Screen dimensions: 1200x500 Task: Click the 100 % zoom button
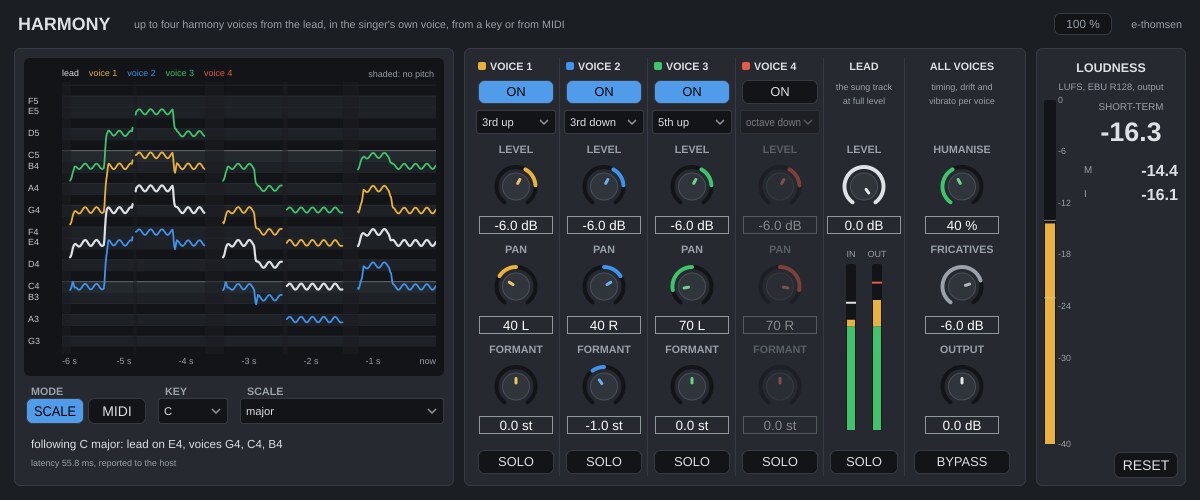click(x=1082, y=24)
